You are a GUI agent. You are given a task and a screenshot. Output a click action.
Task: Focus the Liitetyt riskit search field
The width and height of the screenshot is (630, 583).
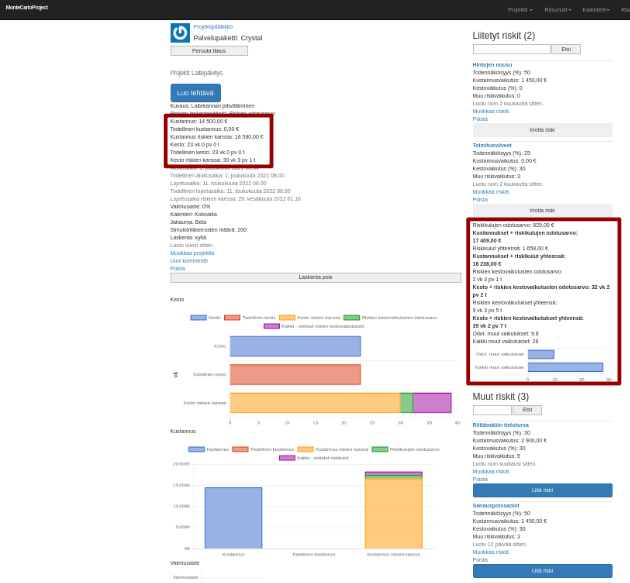pos(511,49)
